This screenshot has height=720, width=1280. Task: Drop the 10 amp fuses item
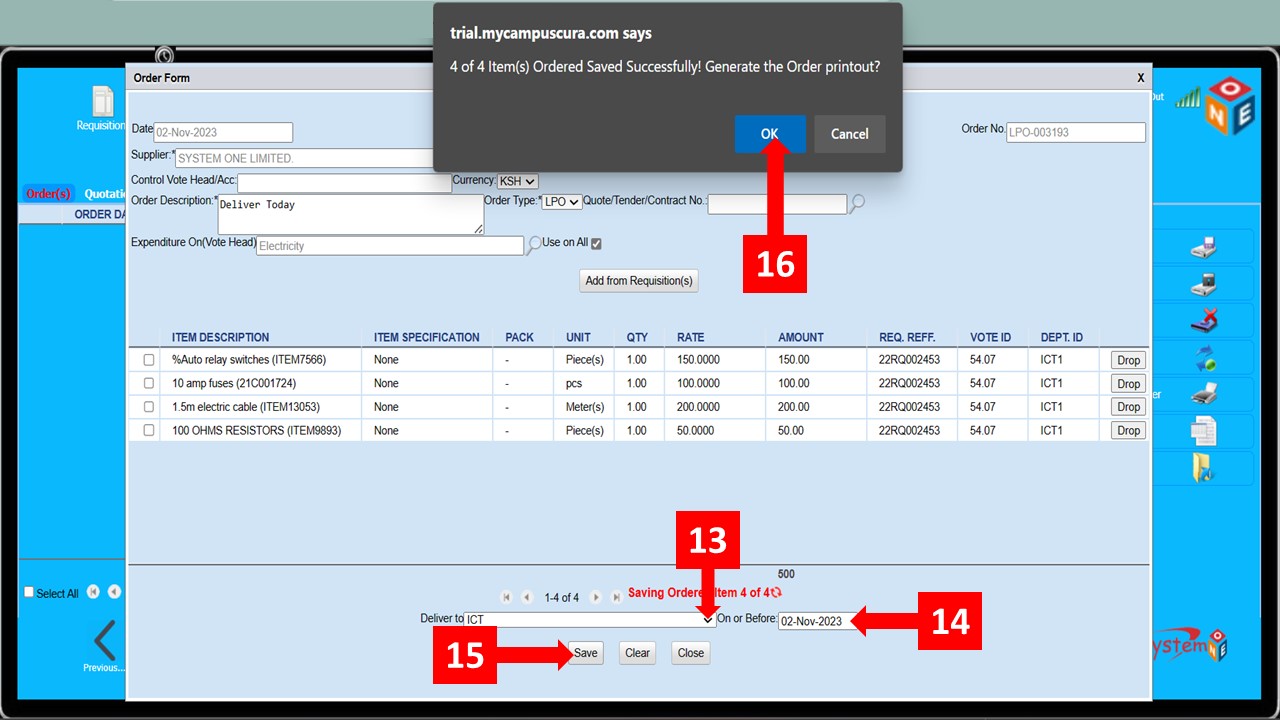point(1128,384)
